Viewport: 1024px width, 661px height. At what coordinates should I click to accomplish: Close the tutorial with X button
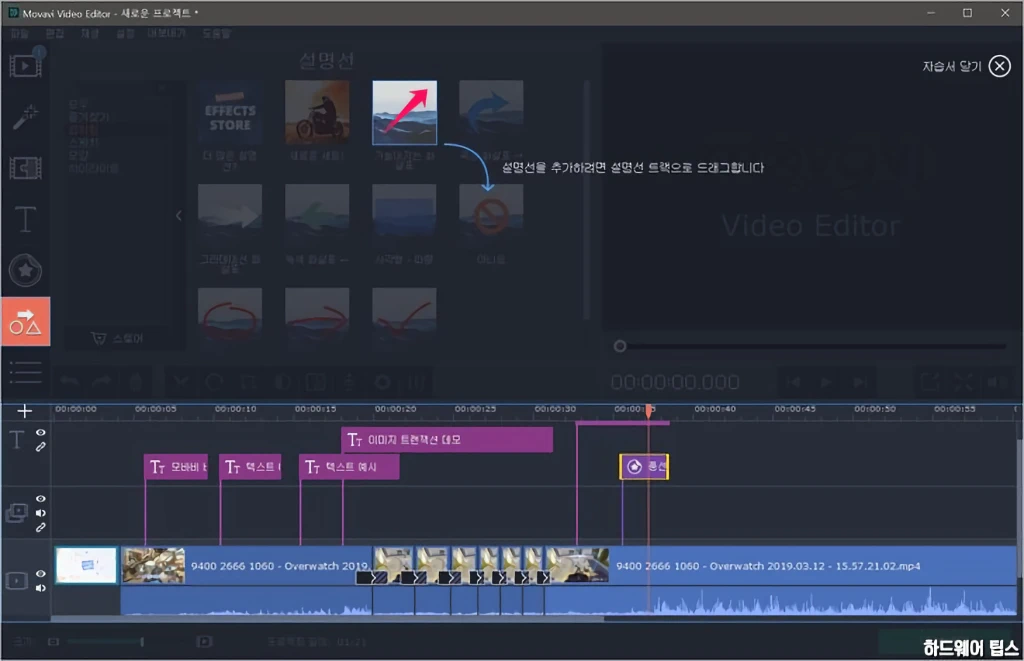pyautogui.click(x=999, y=66)
